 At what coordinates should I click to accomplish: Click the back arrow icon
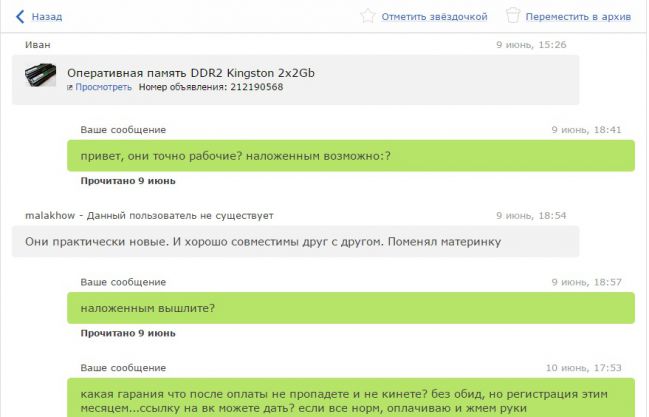(x=20, y=16)
